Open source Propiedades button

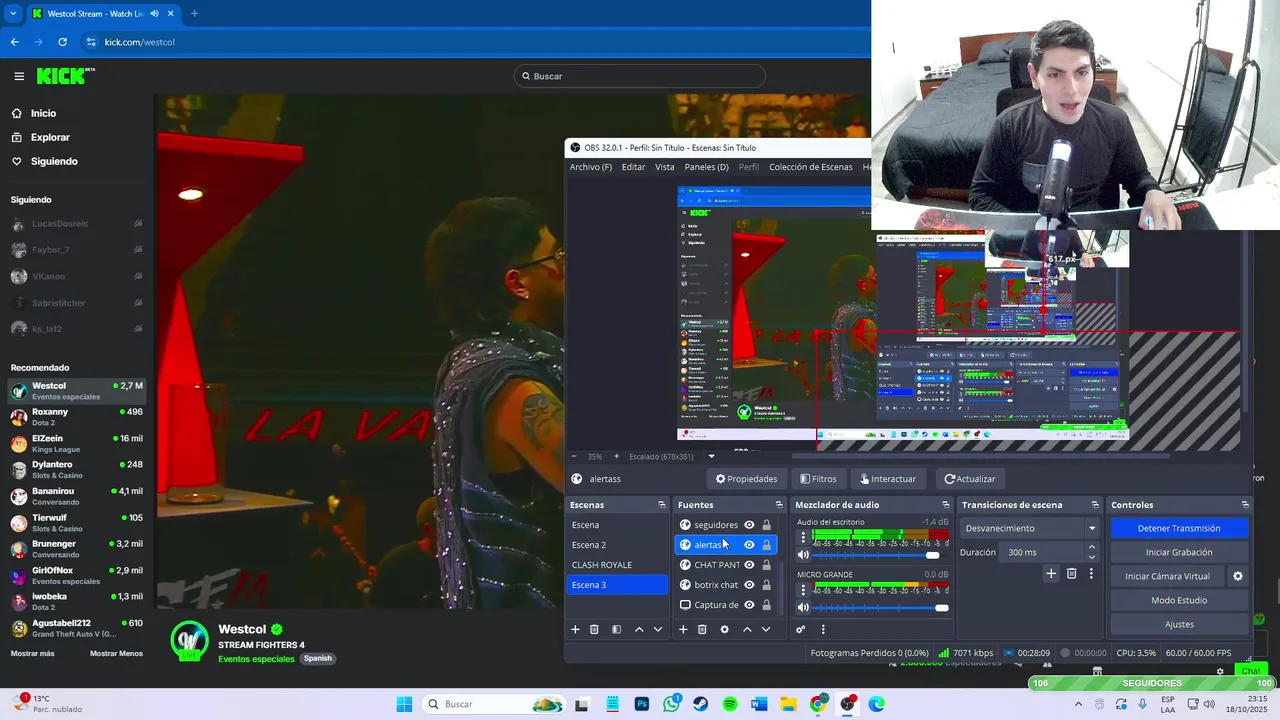click(746, 479)
